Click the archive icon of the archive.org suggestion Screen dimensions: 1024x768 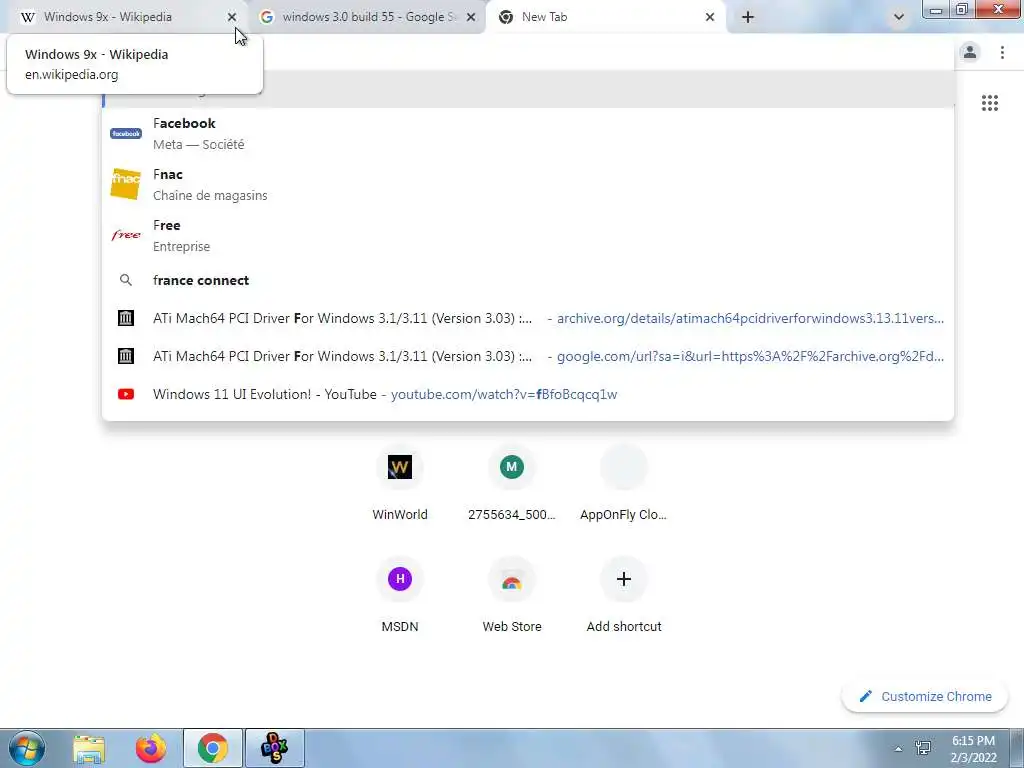click(x=125, y=318)
